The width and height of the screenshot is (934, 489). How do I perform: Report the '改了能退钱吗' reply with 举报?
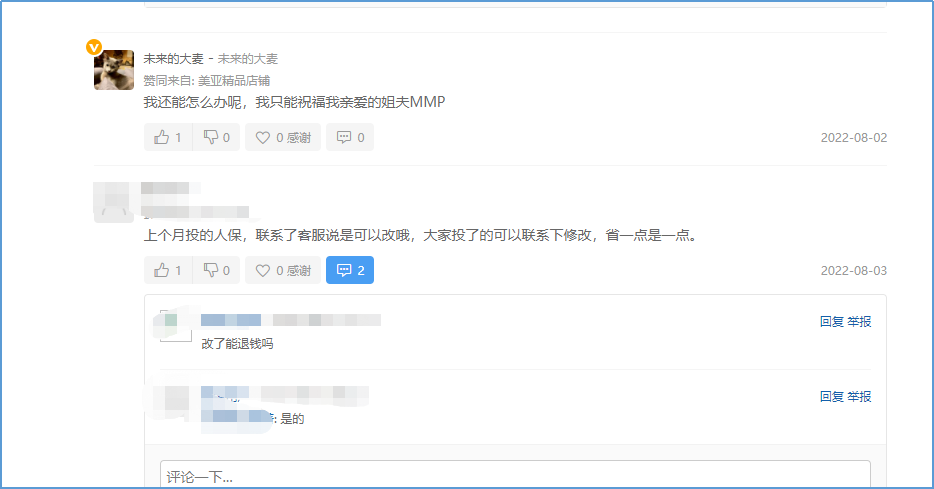click(x=859, y=321)
